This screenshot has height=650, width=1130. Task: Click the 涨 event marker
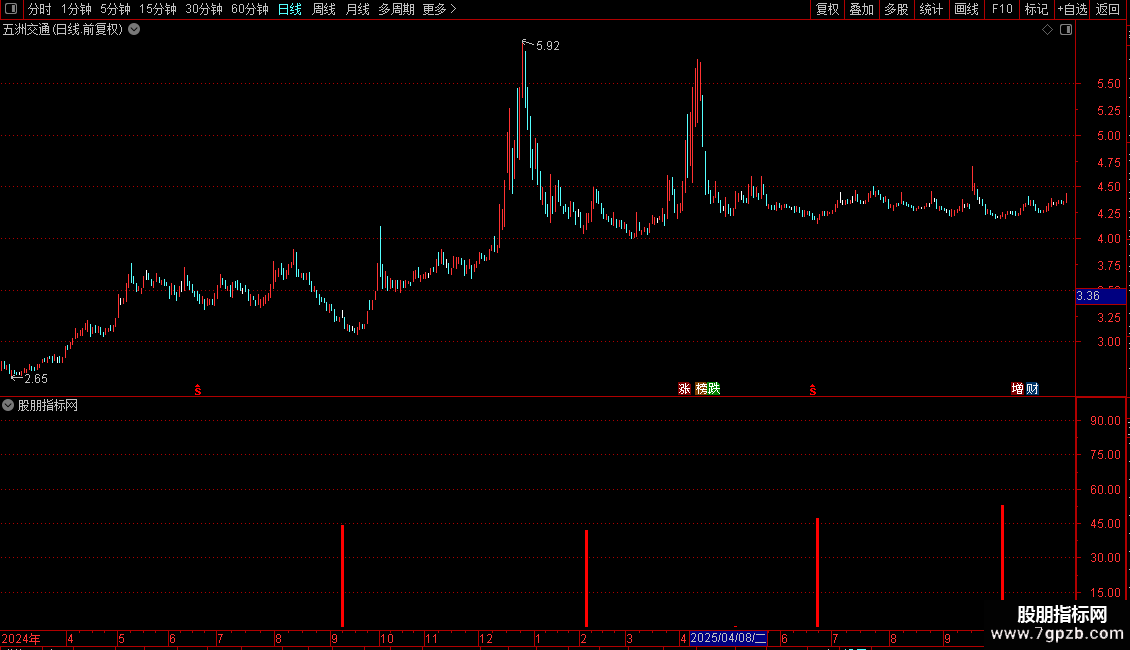click(684, 388)
